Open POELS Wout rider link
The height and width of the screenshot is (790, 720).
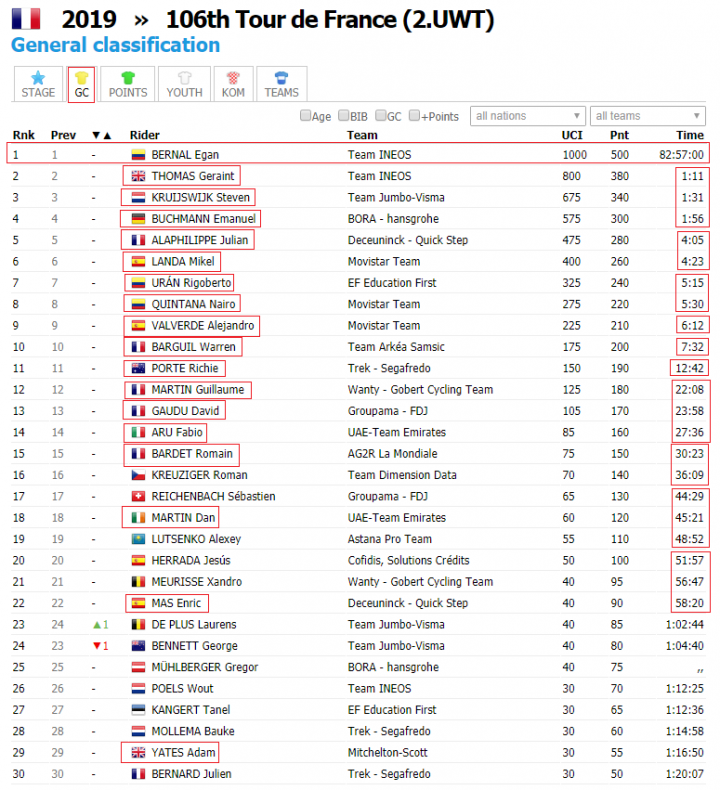tap(182, 689)
